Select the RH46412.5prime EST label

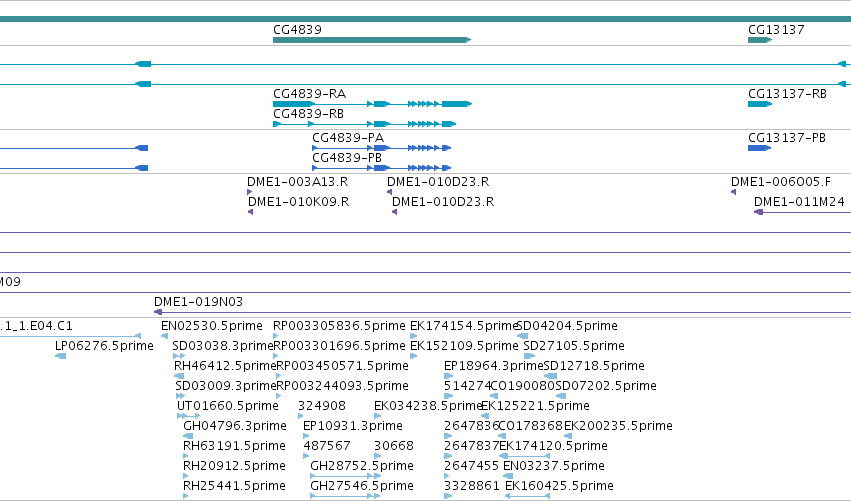(225, 366)
